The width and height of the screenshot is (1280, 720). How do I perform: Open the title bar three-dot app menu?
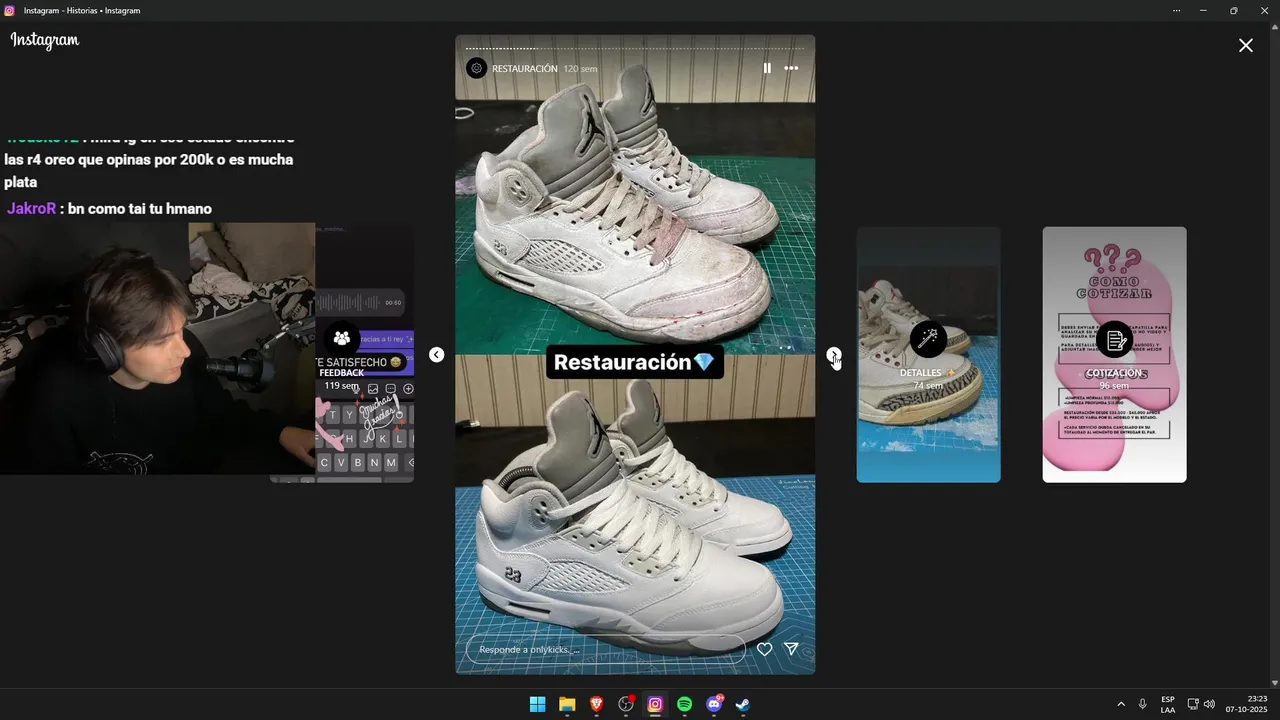[1176, 10]
